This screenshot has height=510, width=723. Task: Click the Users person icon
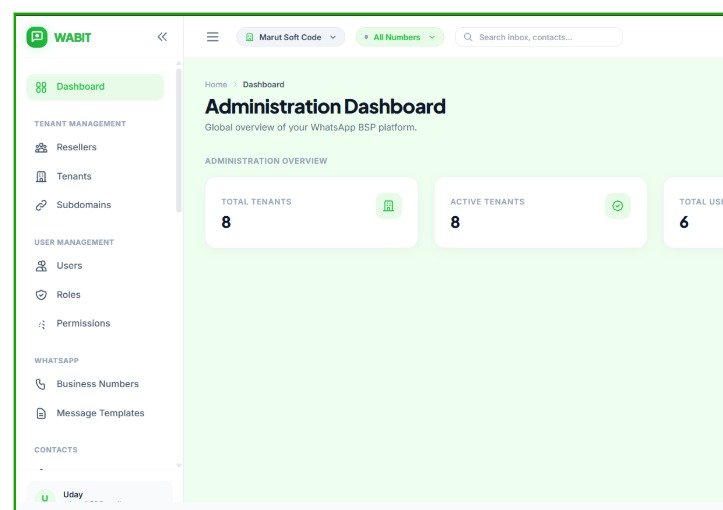click(x=41, y=266)
